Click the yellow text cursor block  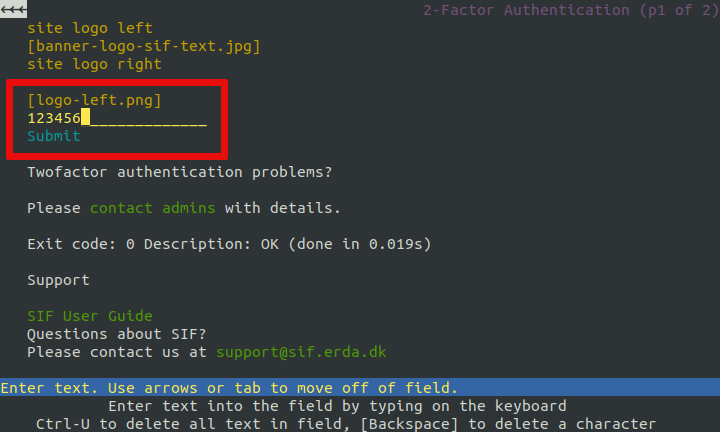[85, 118]
